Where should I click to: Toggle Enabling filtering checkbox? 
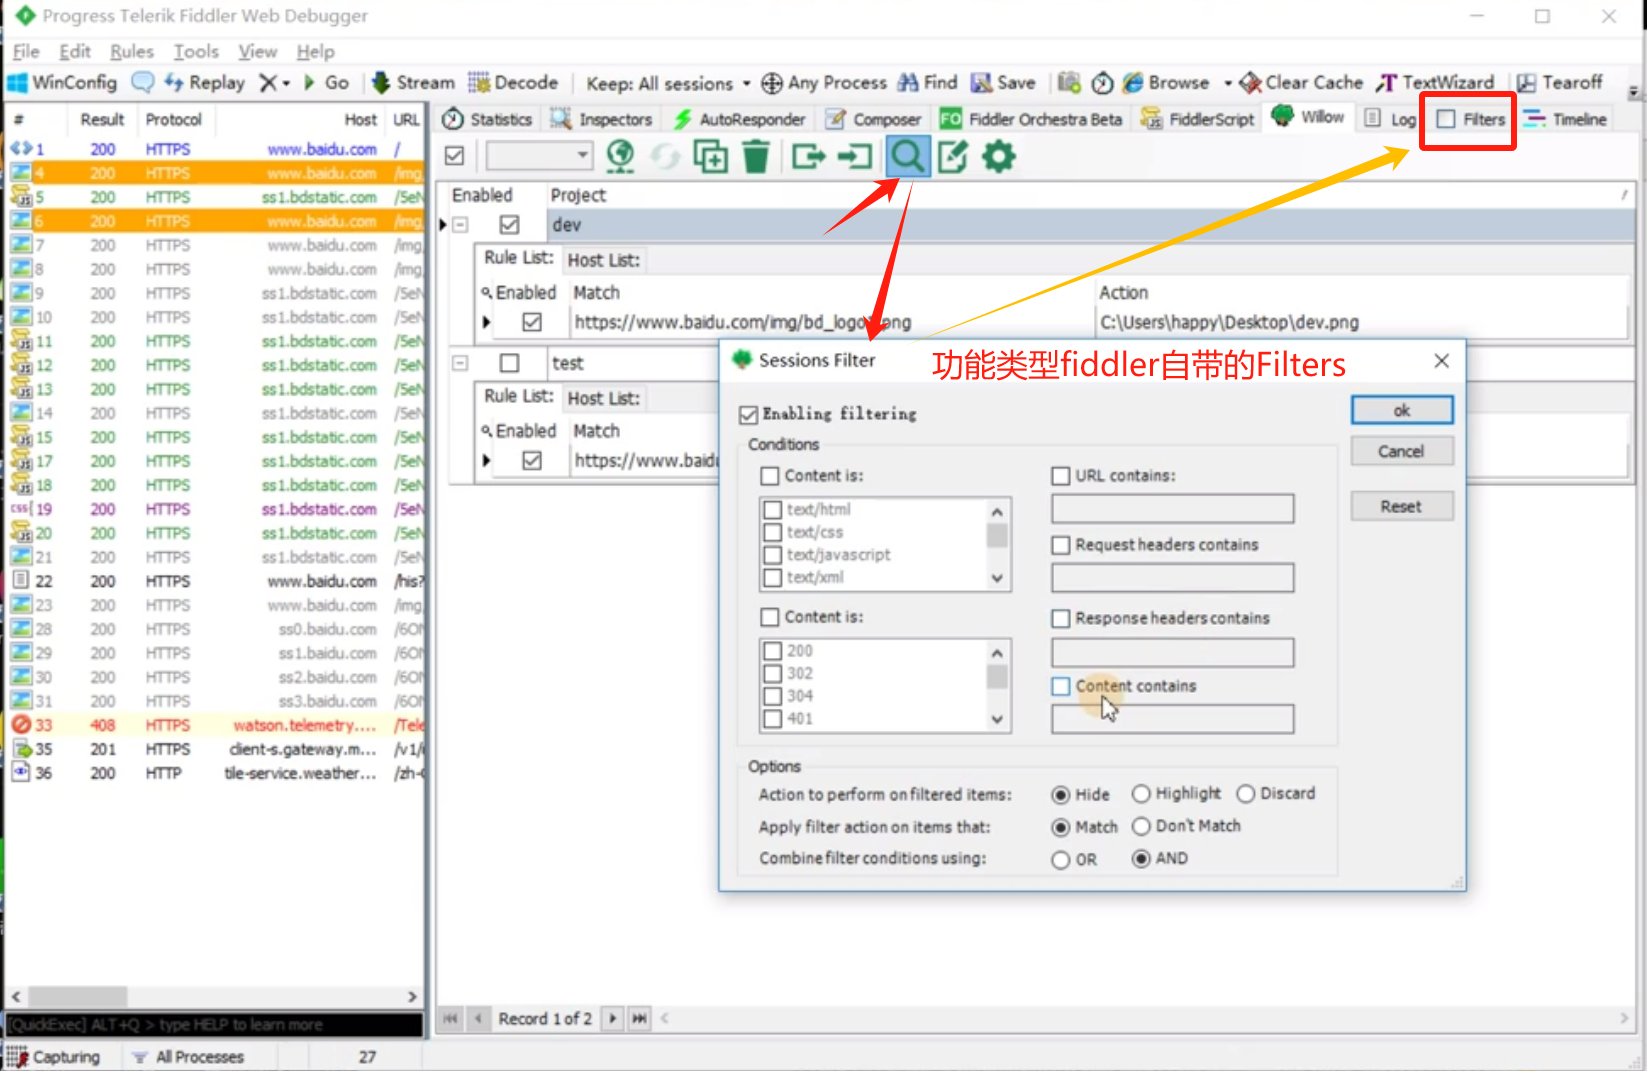[x=748, y=414]
